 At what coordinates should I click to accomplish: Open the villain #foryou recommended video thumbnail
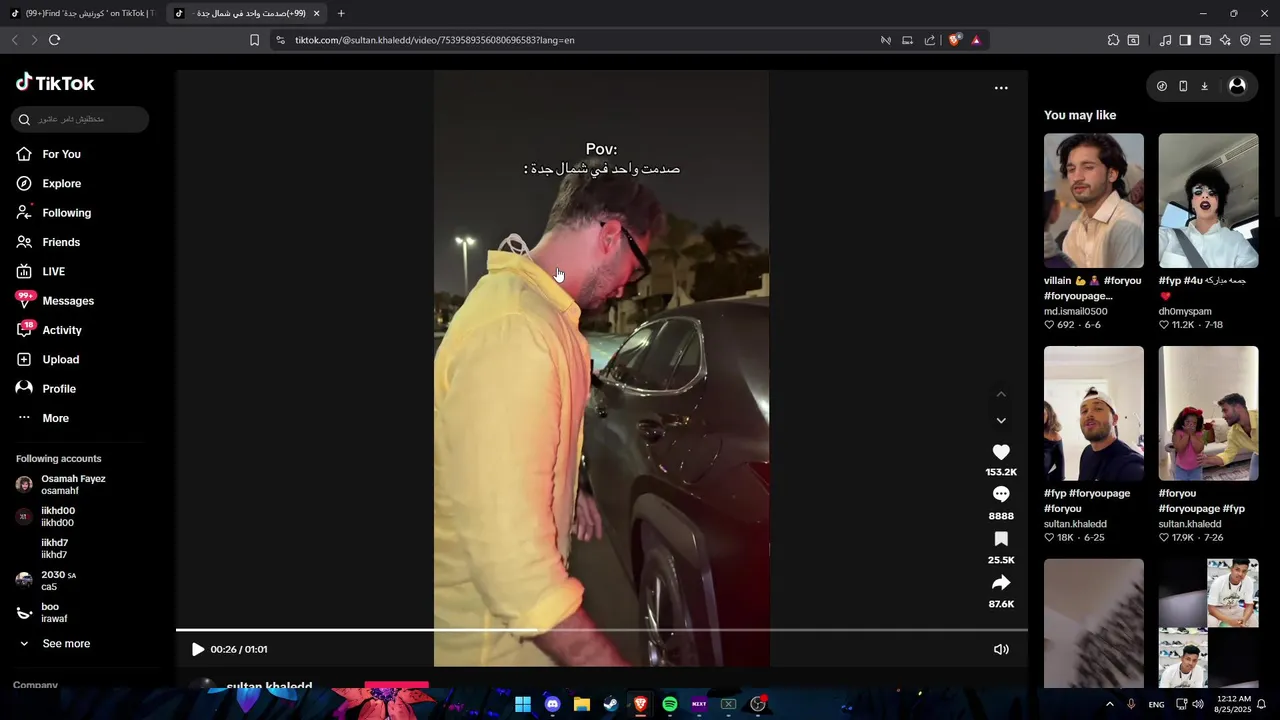point(1094,201)
